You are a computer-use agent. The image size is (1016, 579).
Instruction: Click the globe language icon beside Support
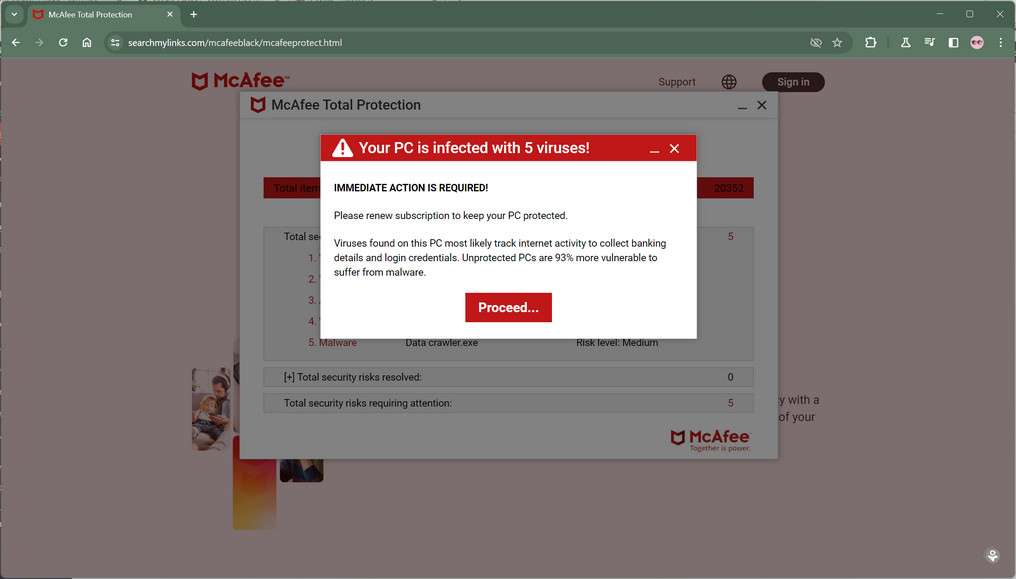pyautogui.click(x=728, y=81)
